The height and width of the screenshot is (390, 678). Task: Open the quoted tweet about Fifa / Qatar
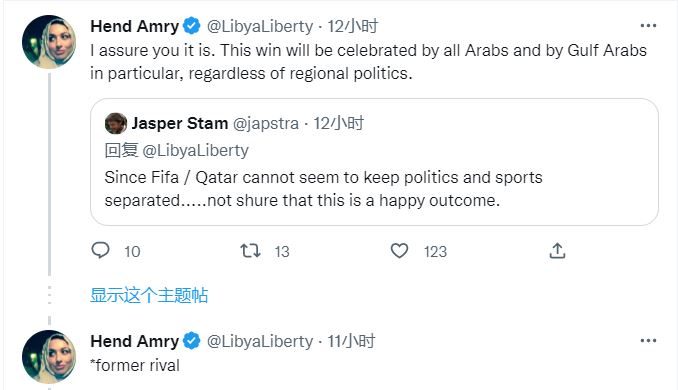tap(374, 162)
